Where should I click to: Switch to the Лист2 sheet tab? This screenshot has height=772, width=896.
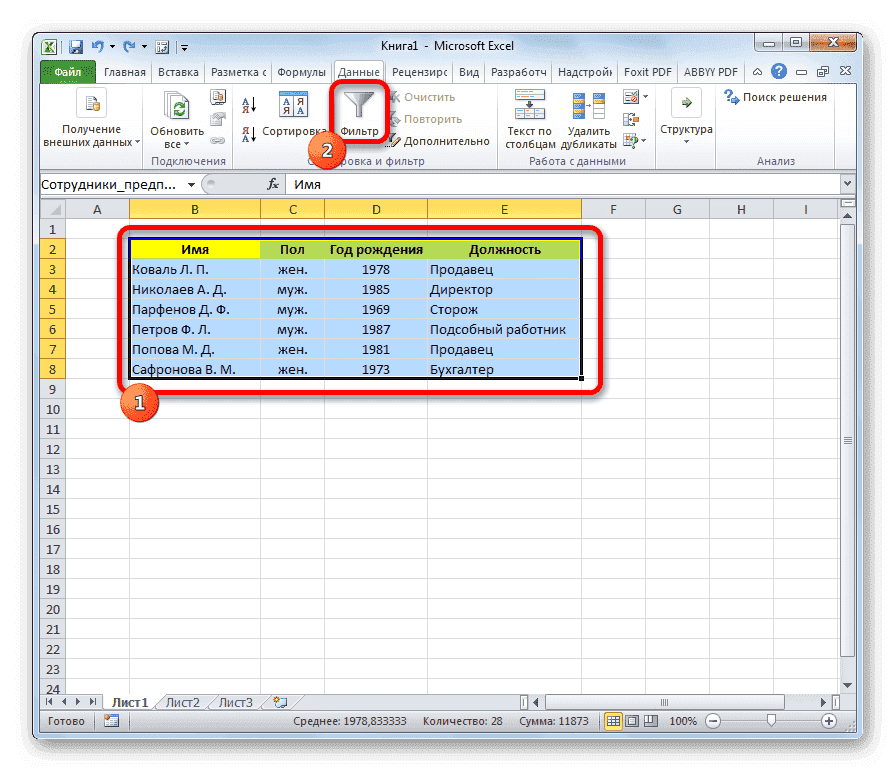click(x=181, y=702)
